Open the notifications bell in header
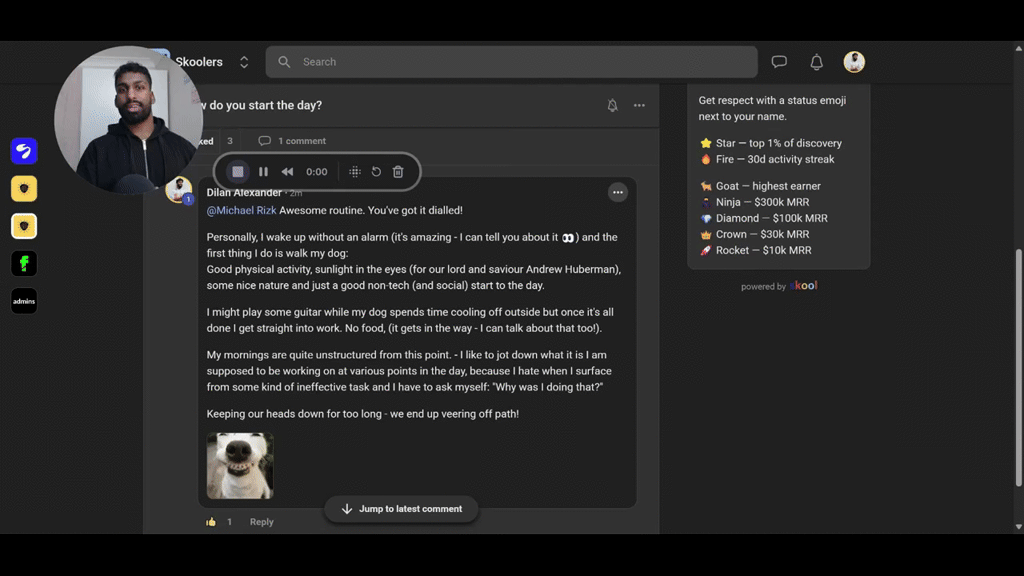Viewport: 1024px width, 576px height. (x=816, y=62)
